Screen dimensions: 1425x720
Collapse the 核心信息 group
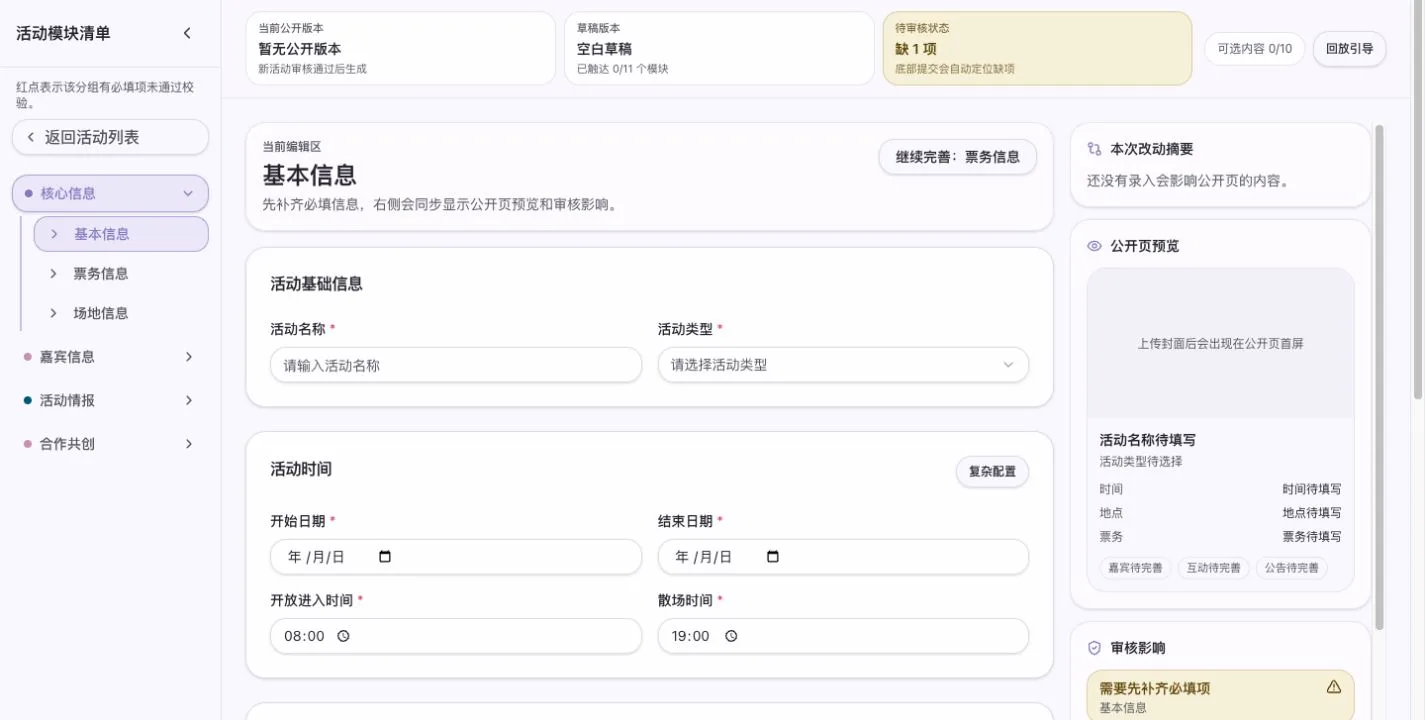[110, 193]
